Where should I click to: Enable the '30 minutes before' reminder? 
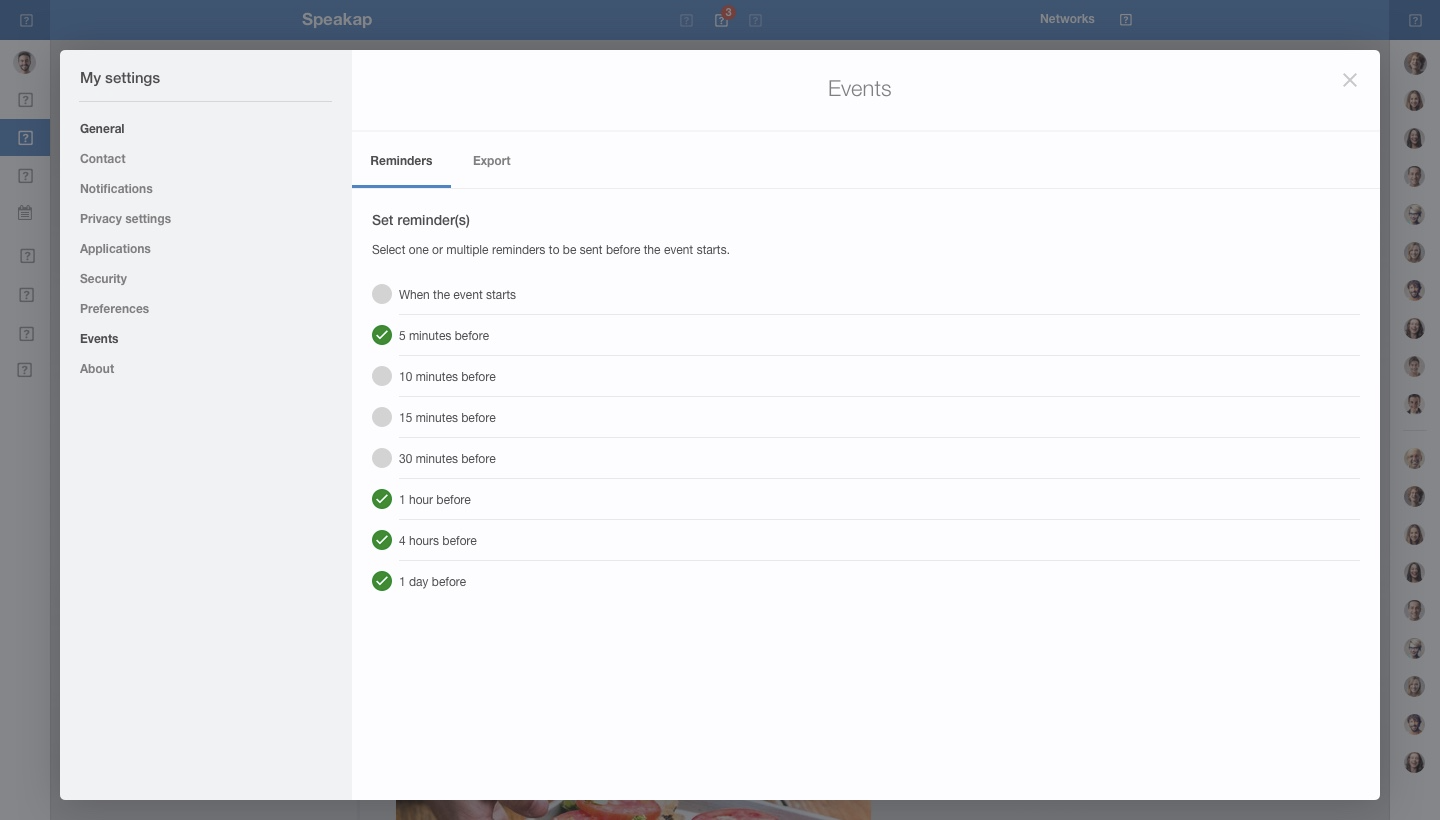(x=382, y=458)
